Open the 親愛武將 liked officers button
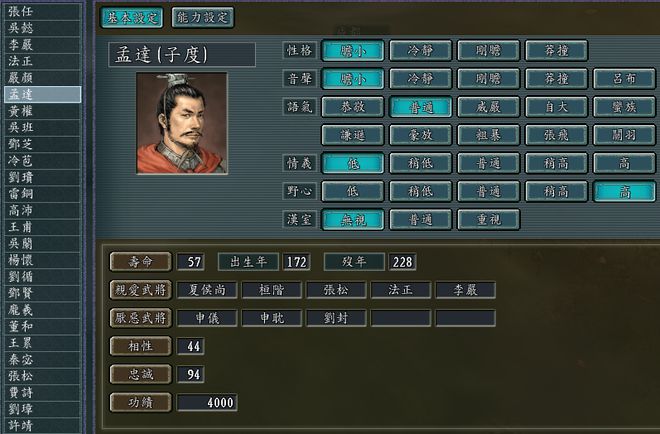 click(141, 290)
